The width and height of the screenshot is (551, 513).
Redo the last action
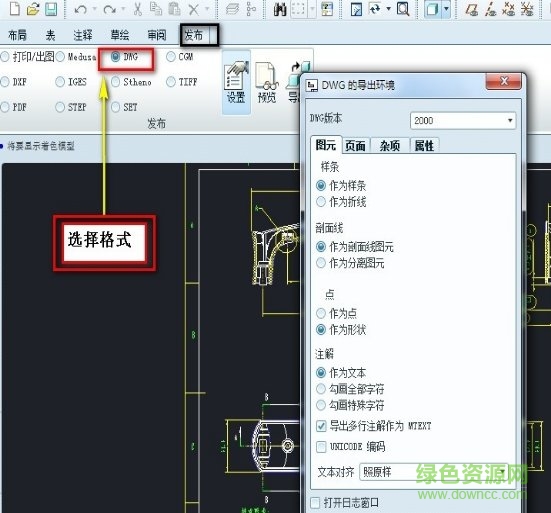(110, 9)
